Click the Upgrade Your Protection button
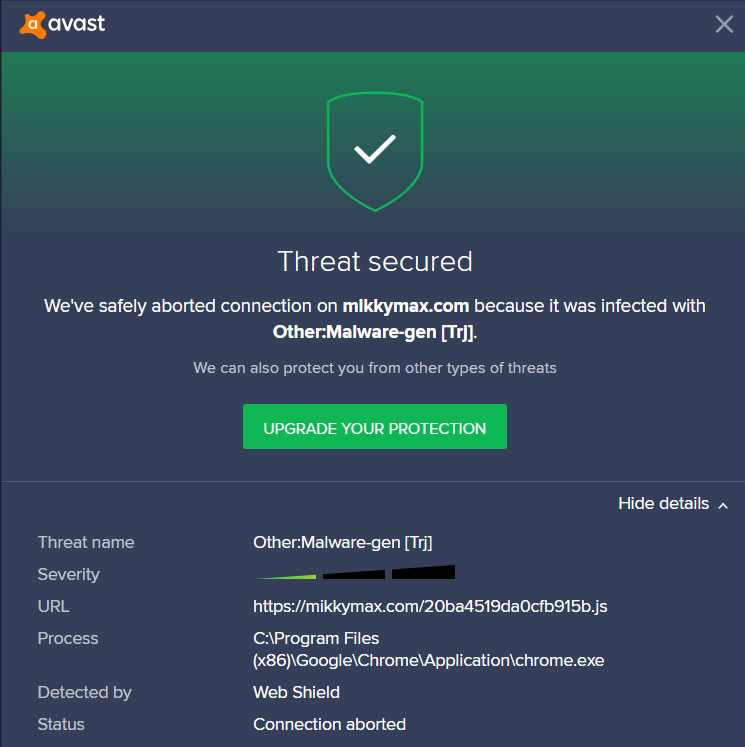745x747 pixels. point(375,428)
